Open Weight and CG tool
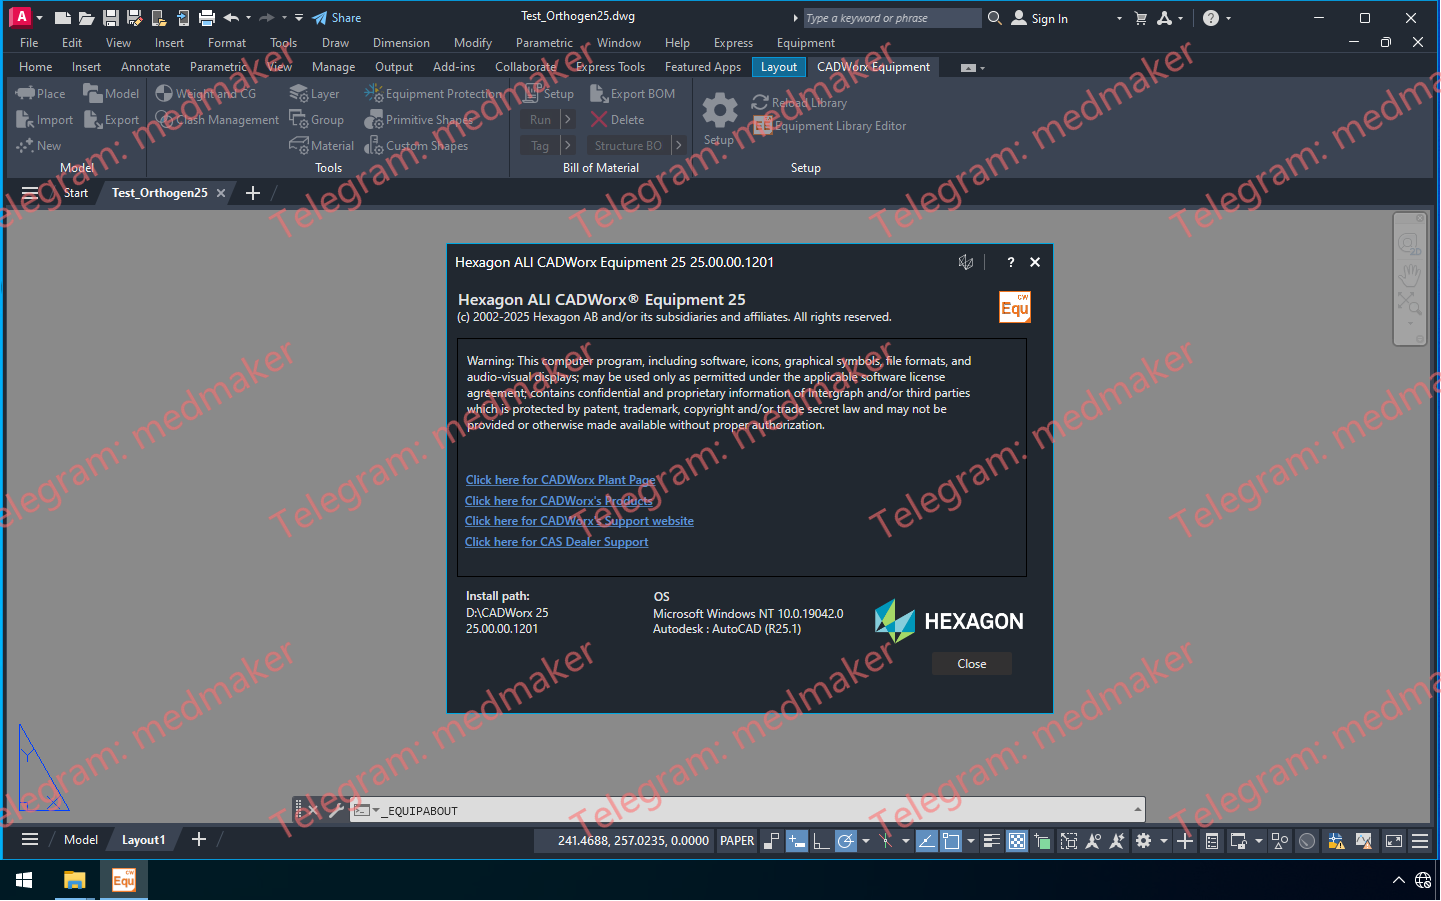 coord(206,94)
